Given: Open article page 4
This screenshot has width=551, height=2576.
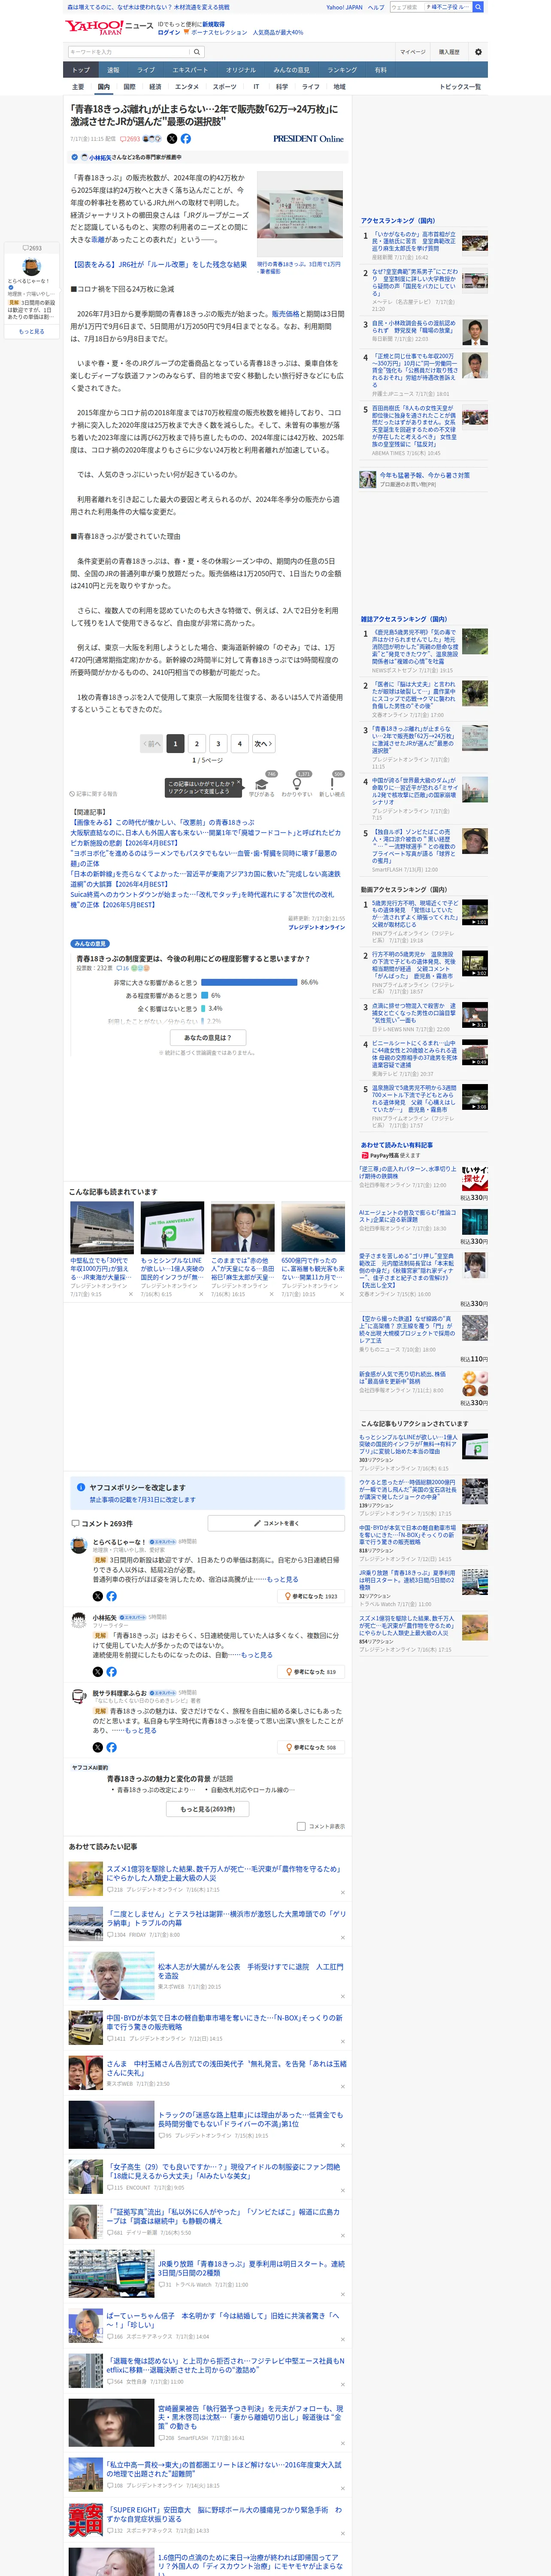Looking at the screenshot, I should click(x=239, y=743).
